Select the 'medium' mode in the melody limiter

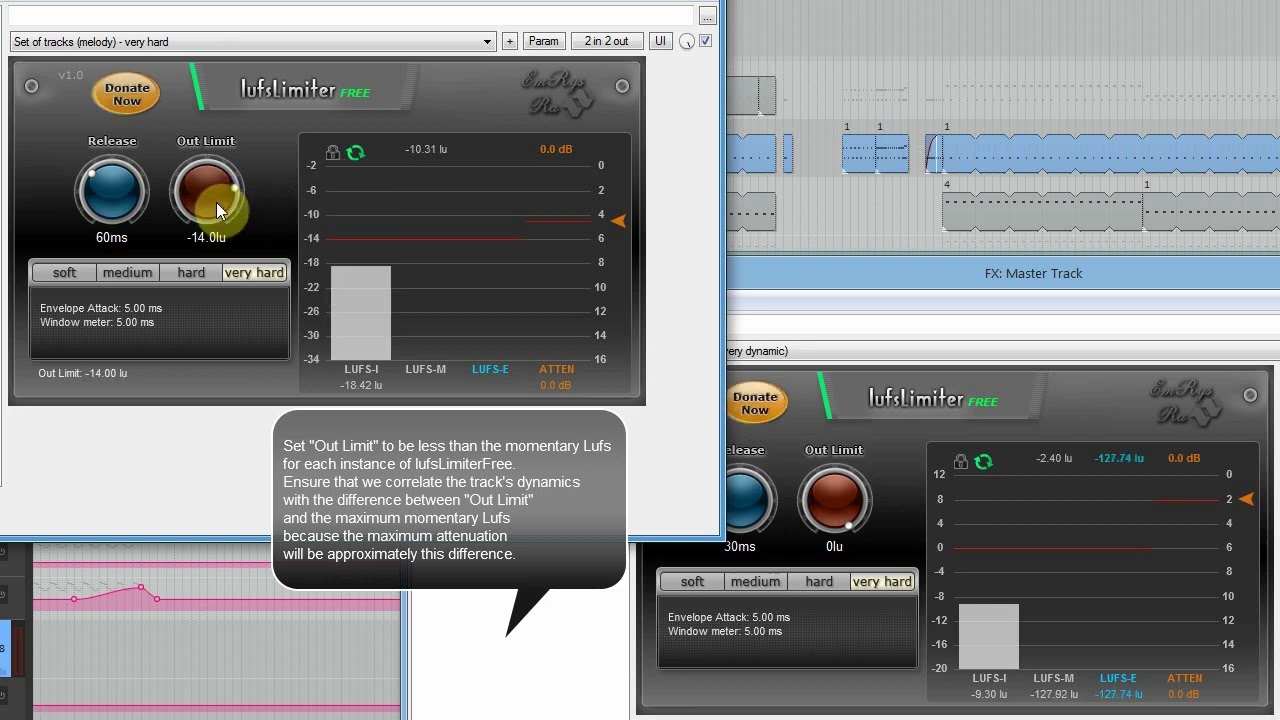click(x=127, y=273)
